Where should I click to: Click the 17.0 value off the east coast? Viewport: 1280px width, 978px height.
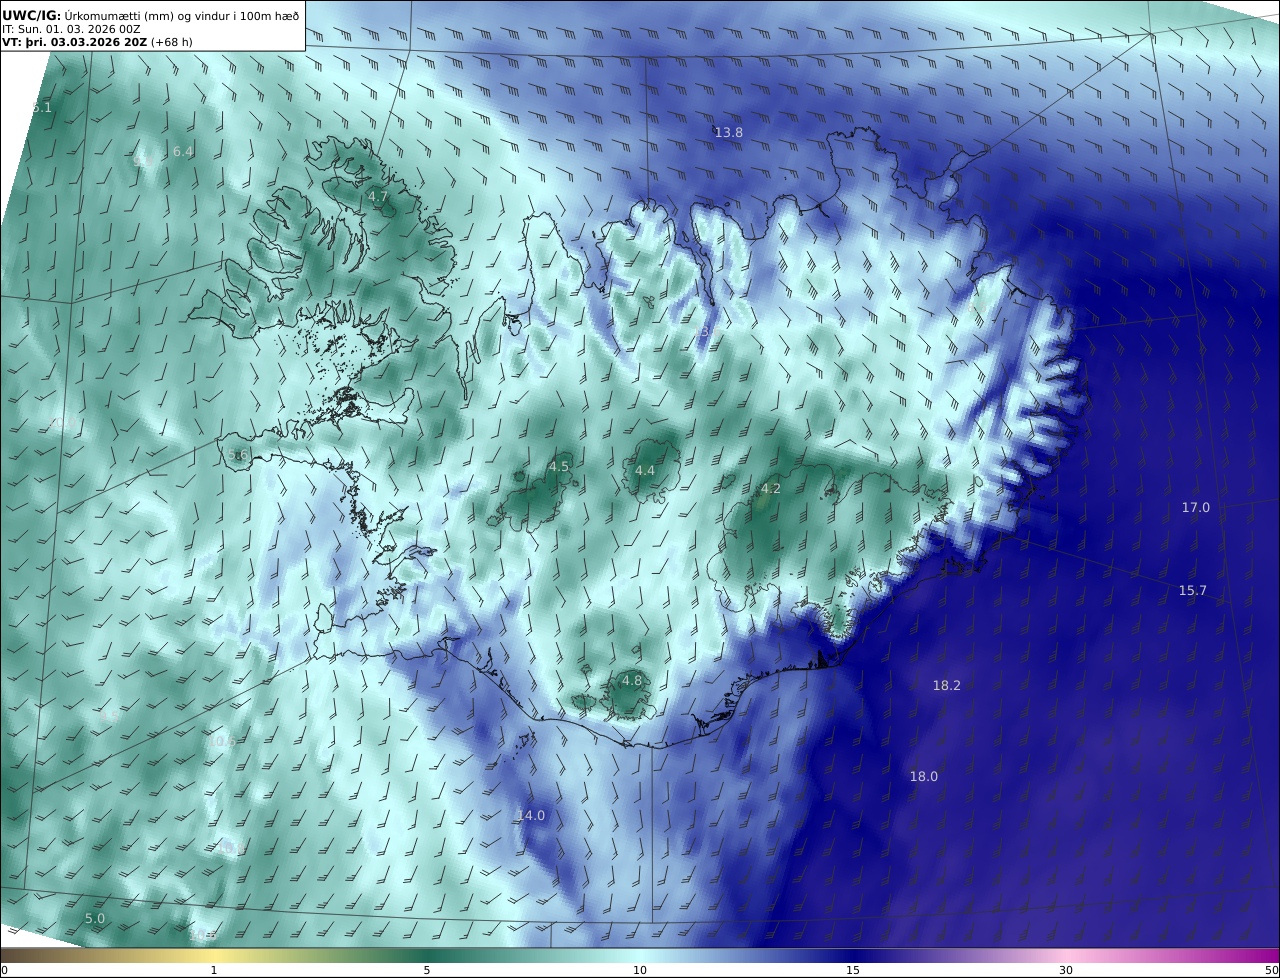(1195, 508)
